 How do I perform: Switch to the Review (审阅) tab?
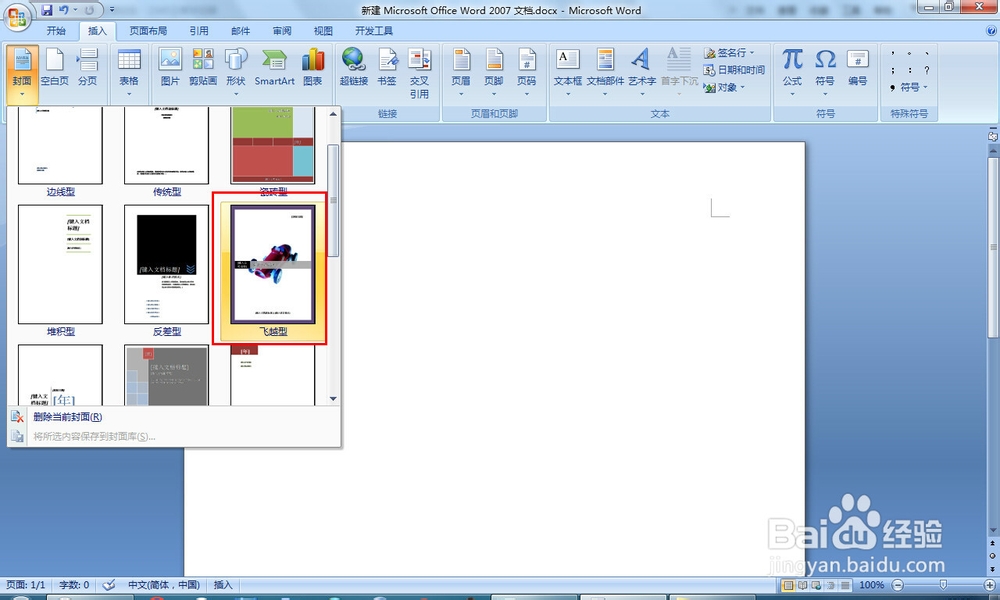pos(282,31)
